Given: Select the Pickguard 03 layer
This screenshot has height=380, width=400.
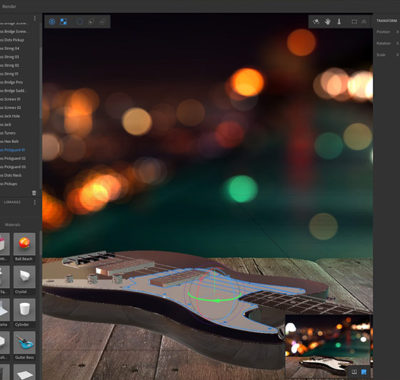Looking at the screenshot, I should [x=13, y=167].
